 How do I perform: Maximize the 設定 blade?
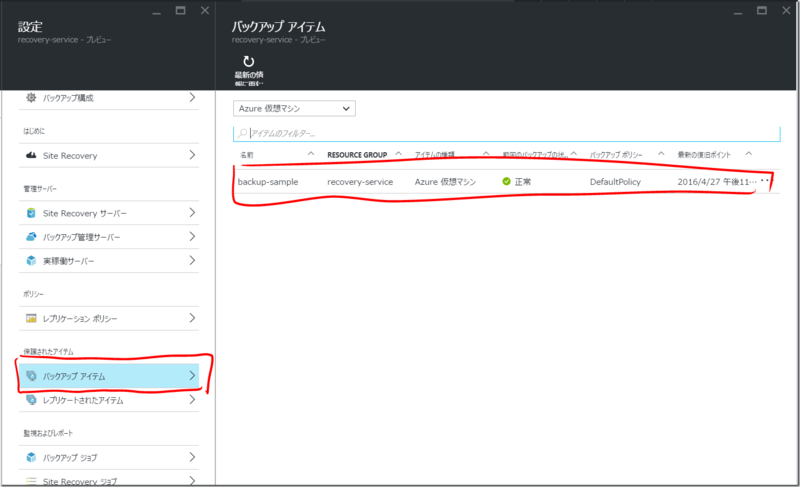(x=180, y=10)
